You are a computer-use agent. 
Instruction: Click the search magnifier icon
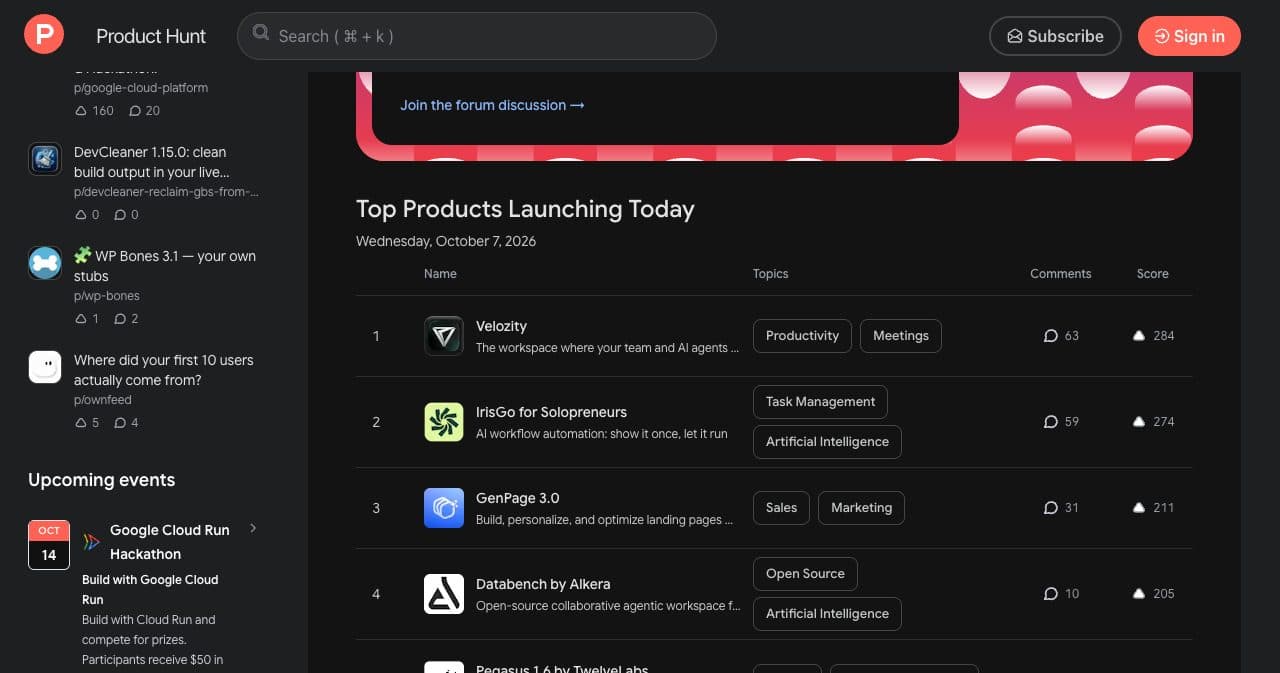click(261, 33)
